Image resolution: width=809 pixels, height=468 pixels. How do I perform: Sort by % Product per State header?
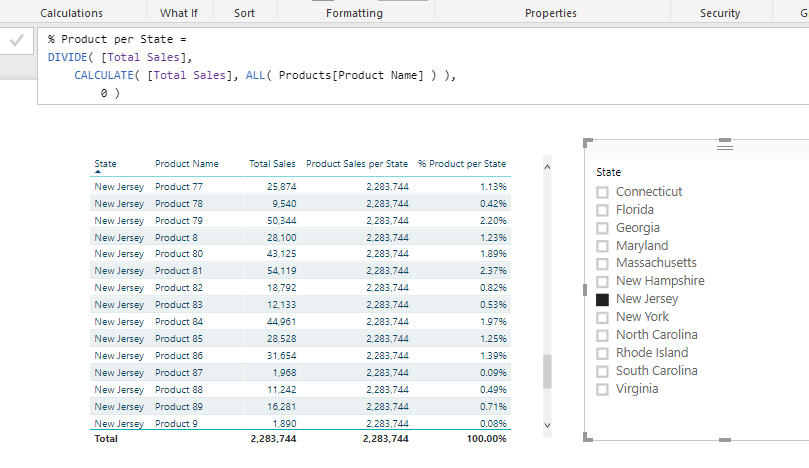462,164
